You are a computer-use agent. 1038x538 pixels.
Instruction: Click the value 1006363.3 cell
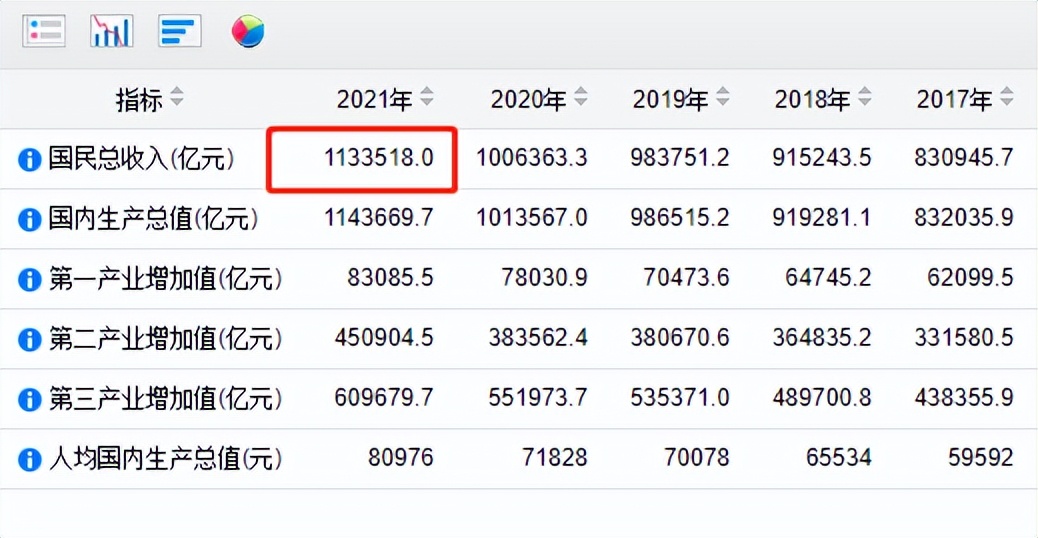532,158
